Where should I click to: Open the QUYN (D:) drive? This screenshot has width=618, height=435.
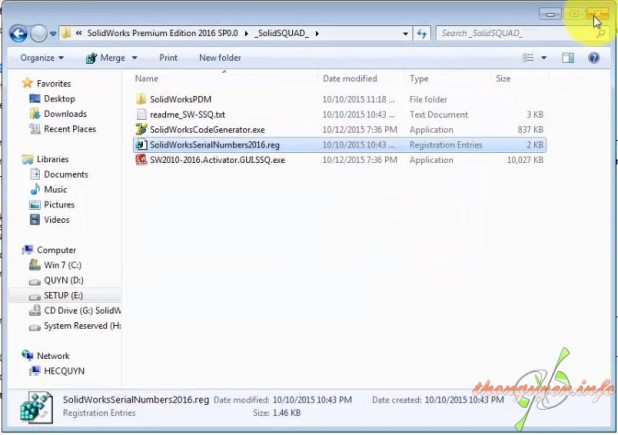(63, 280)
